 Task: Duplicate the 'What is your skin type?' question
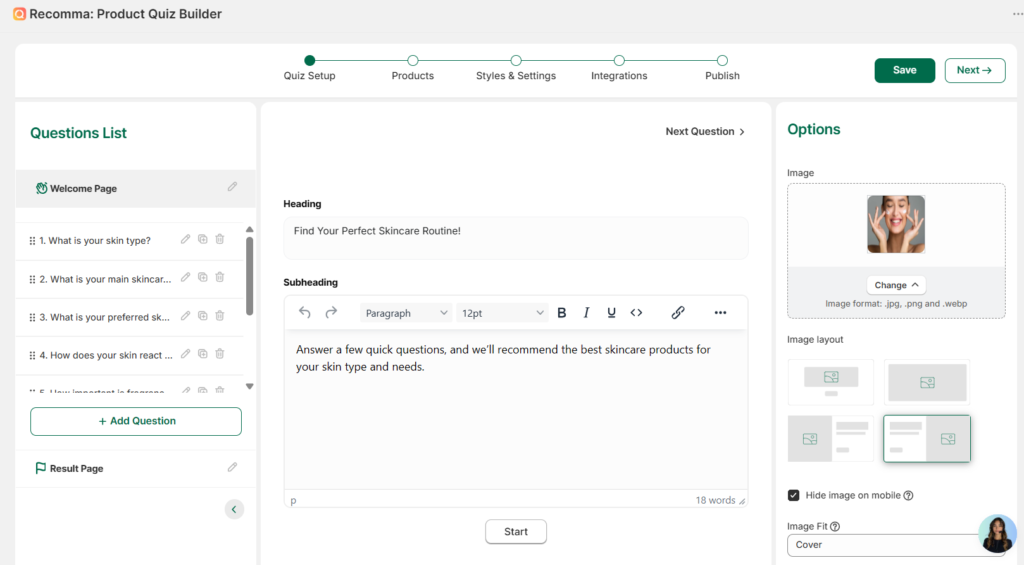pyautogui.click(x=202, y=240)
